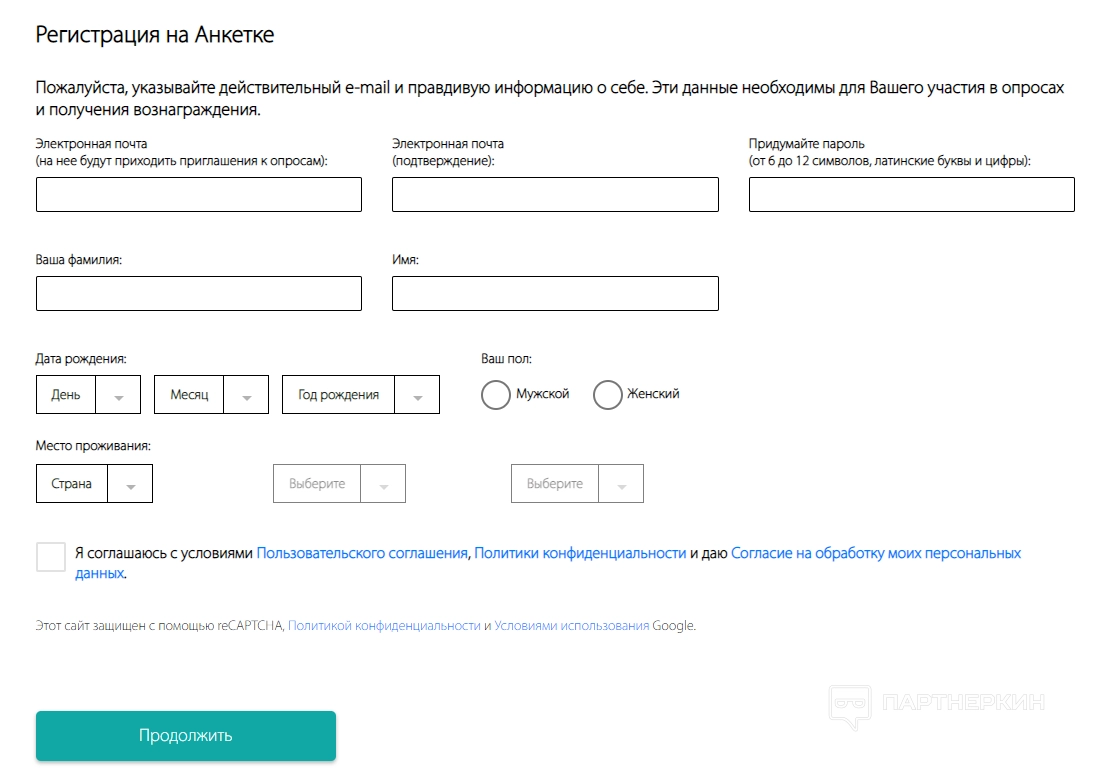Click the email confirmation (подтверждение) field
The height and width of the screenshot is (783, 1096).
coord(555,195)
